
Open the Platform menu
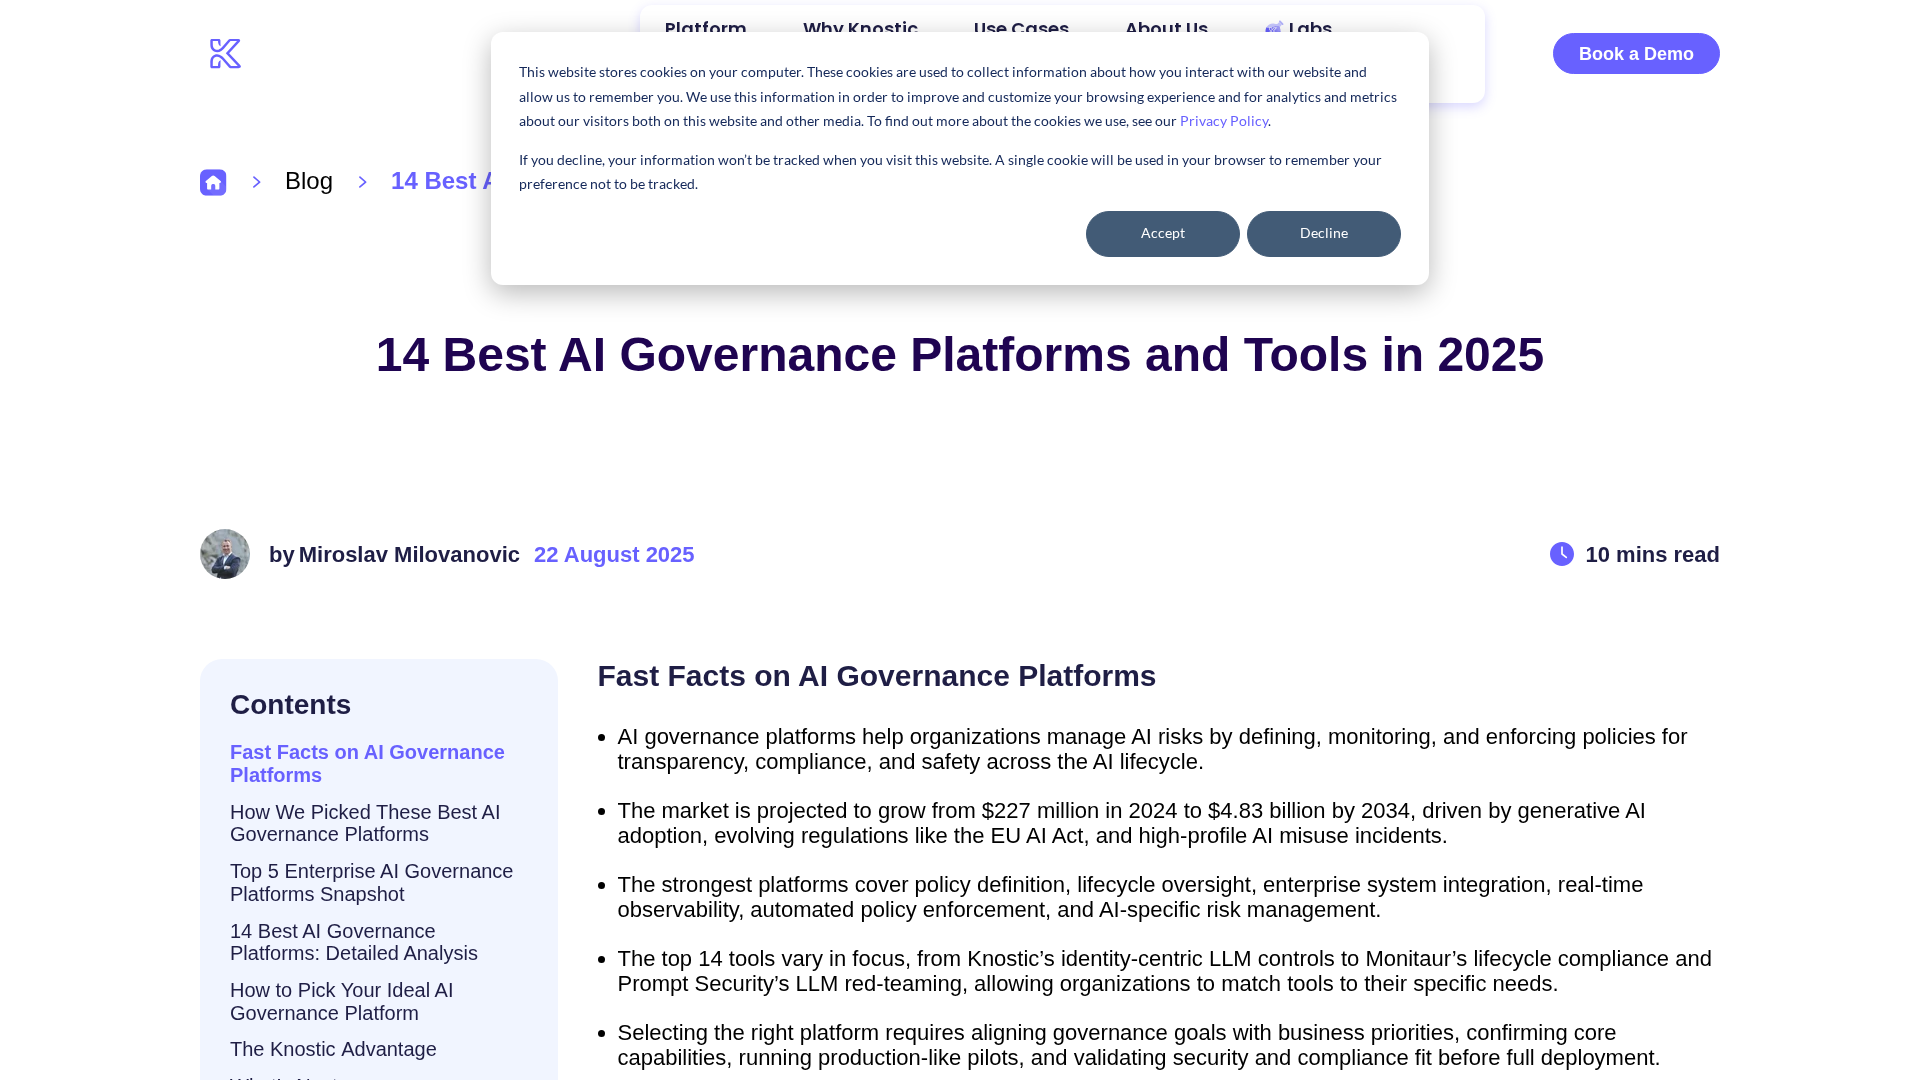click(705, 24)
